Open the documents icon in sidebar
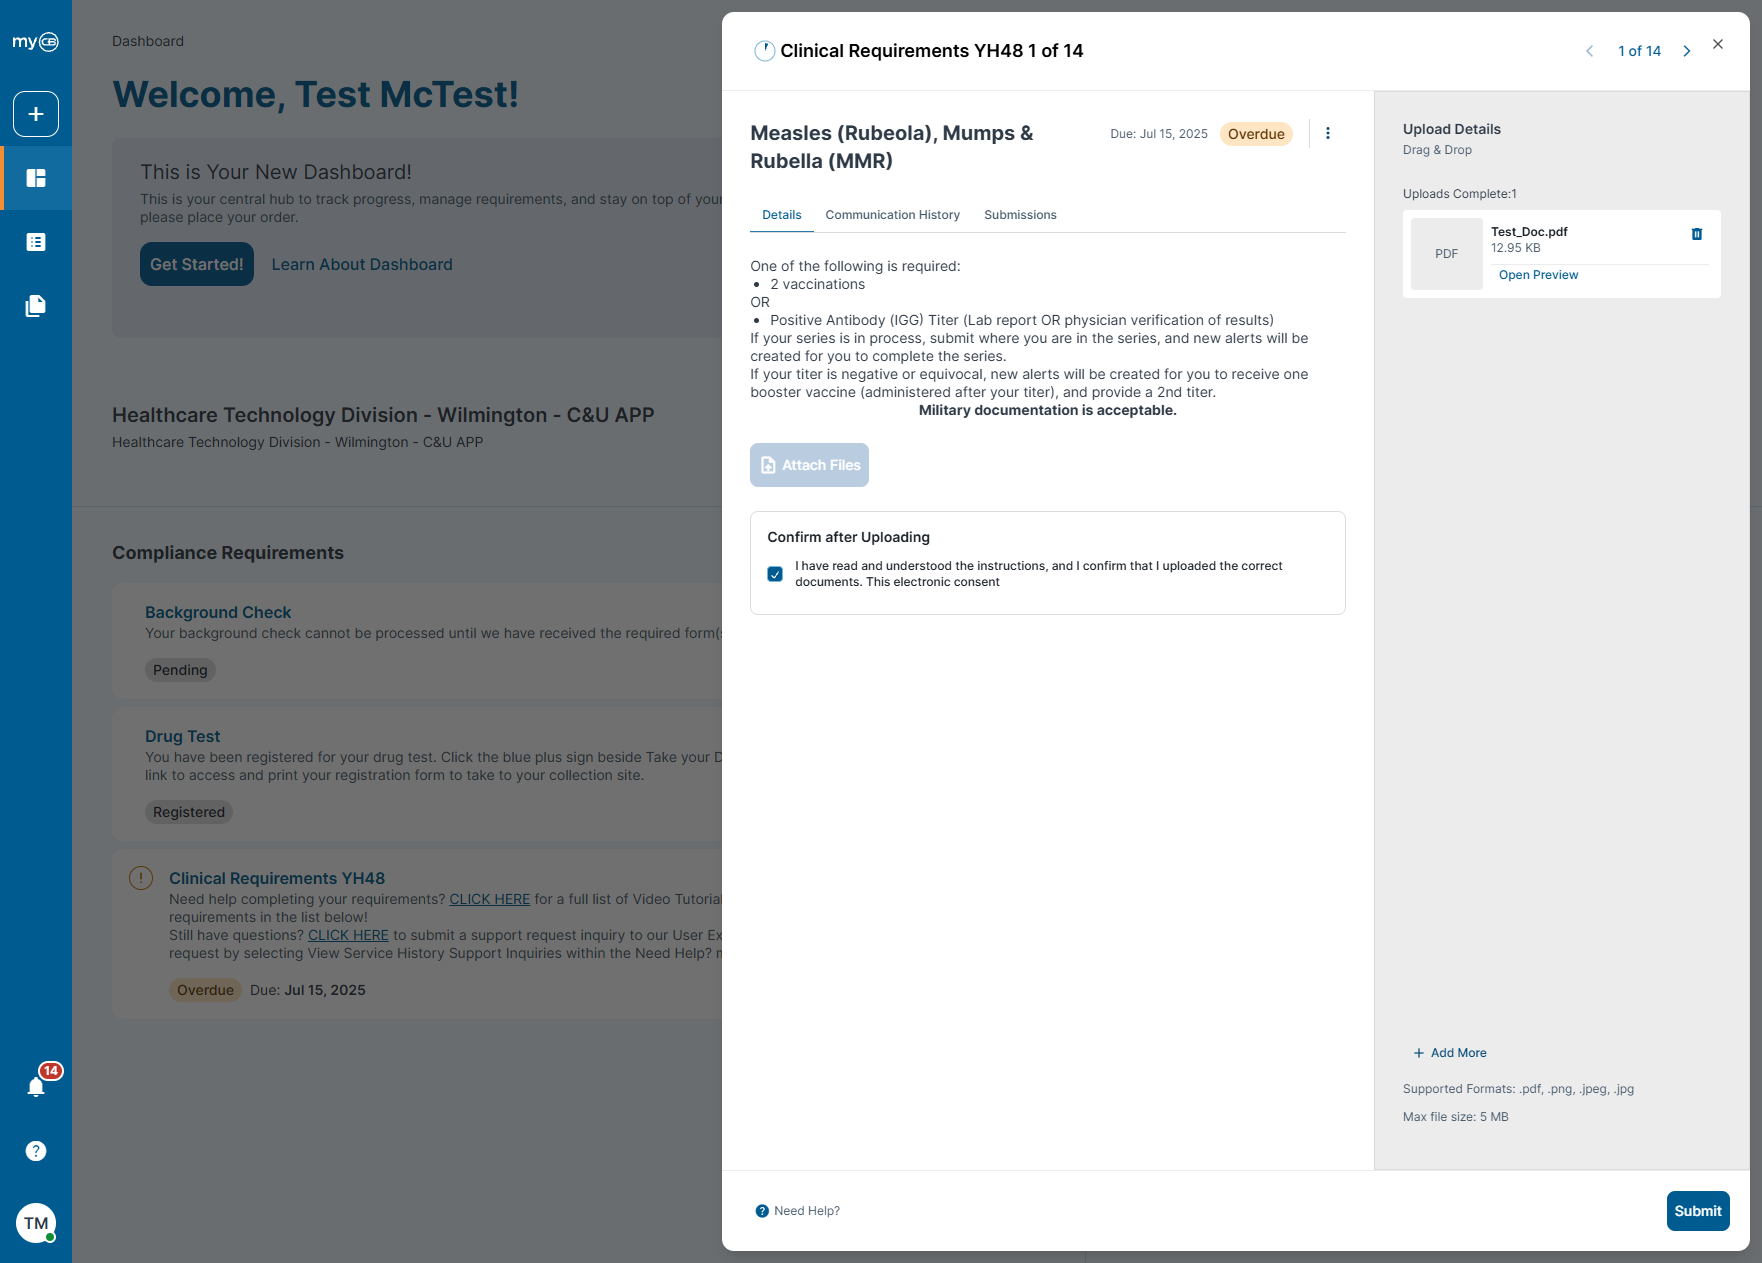Viewport: 1762px width, 1263px height. 36,306
